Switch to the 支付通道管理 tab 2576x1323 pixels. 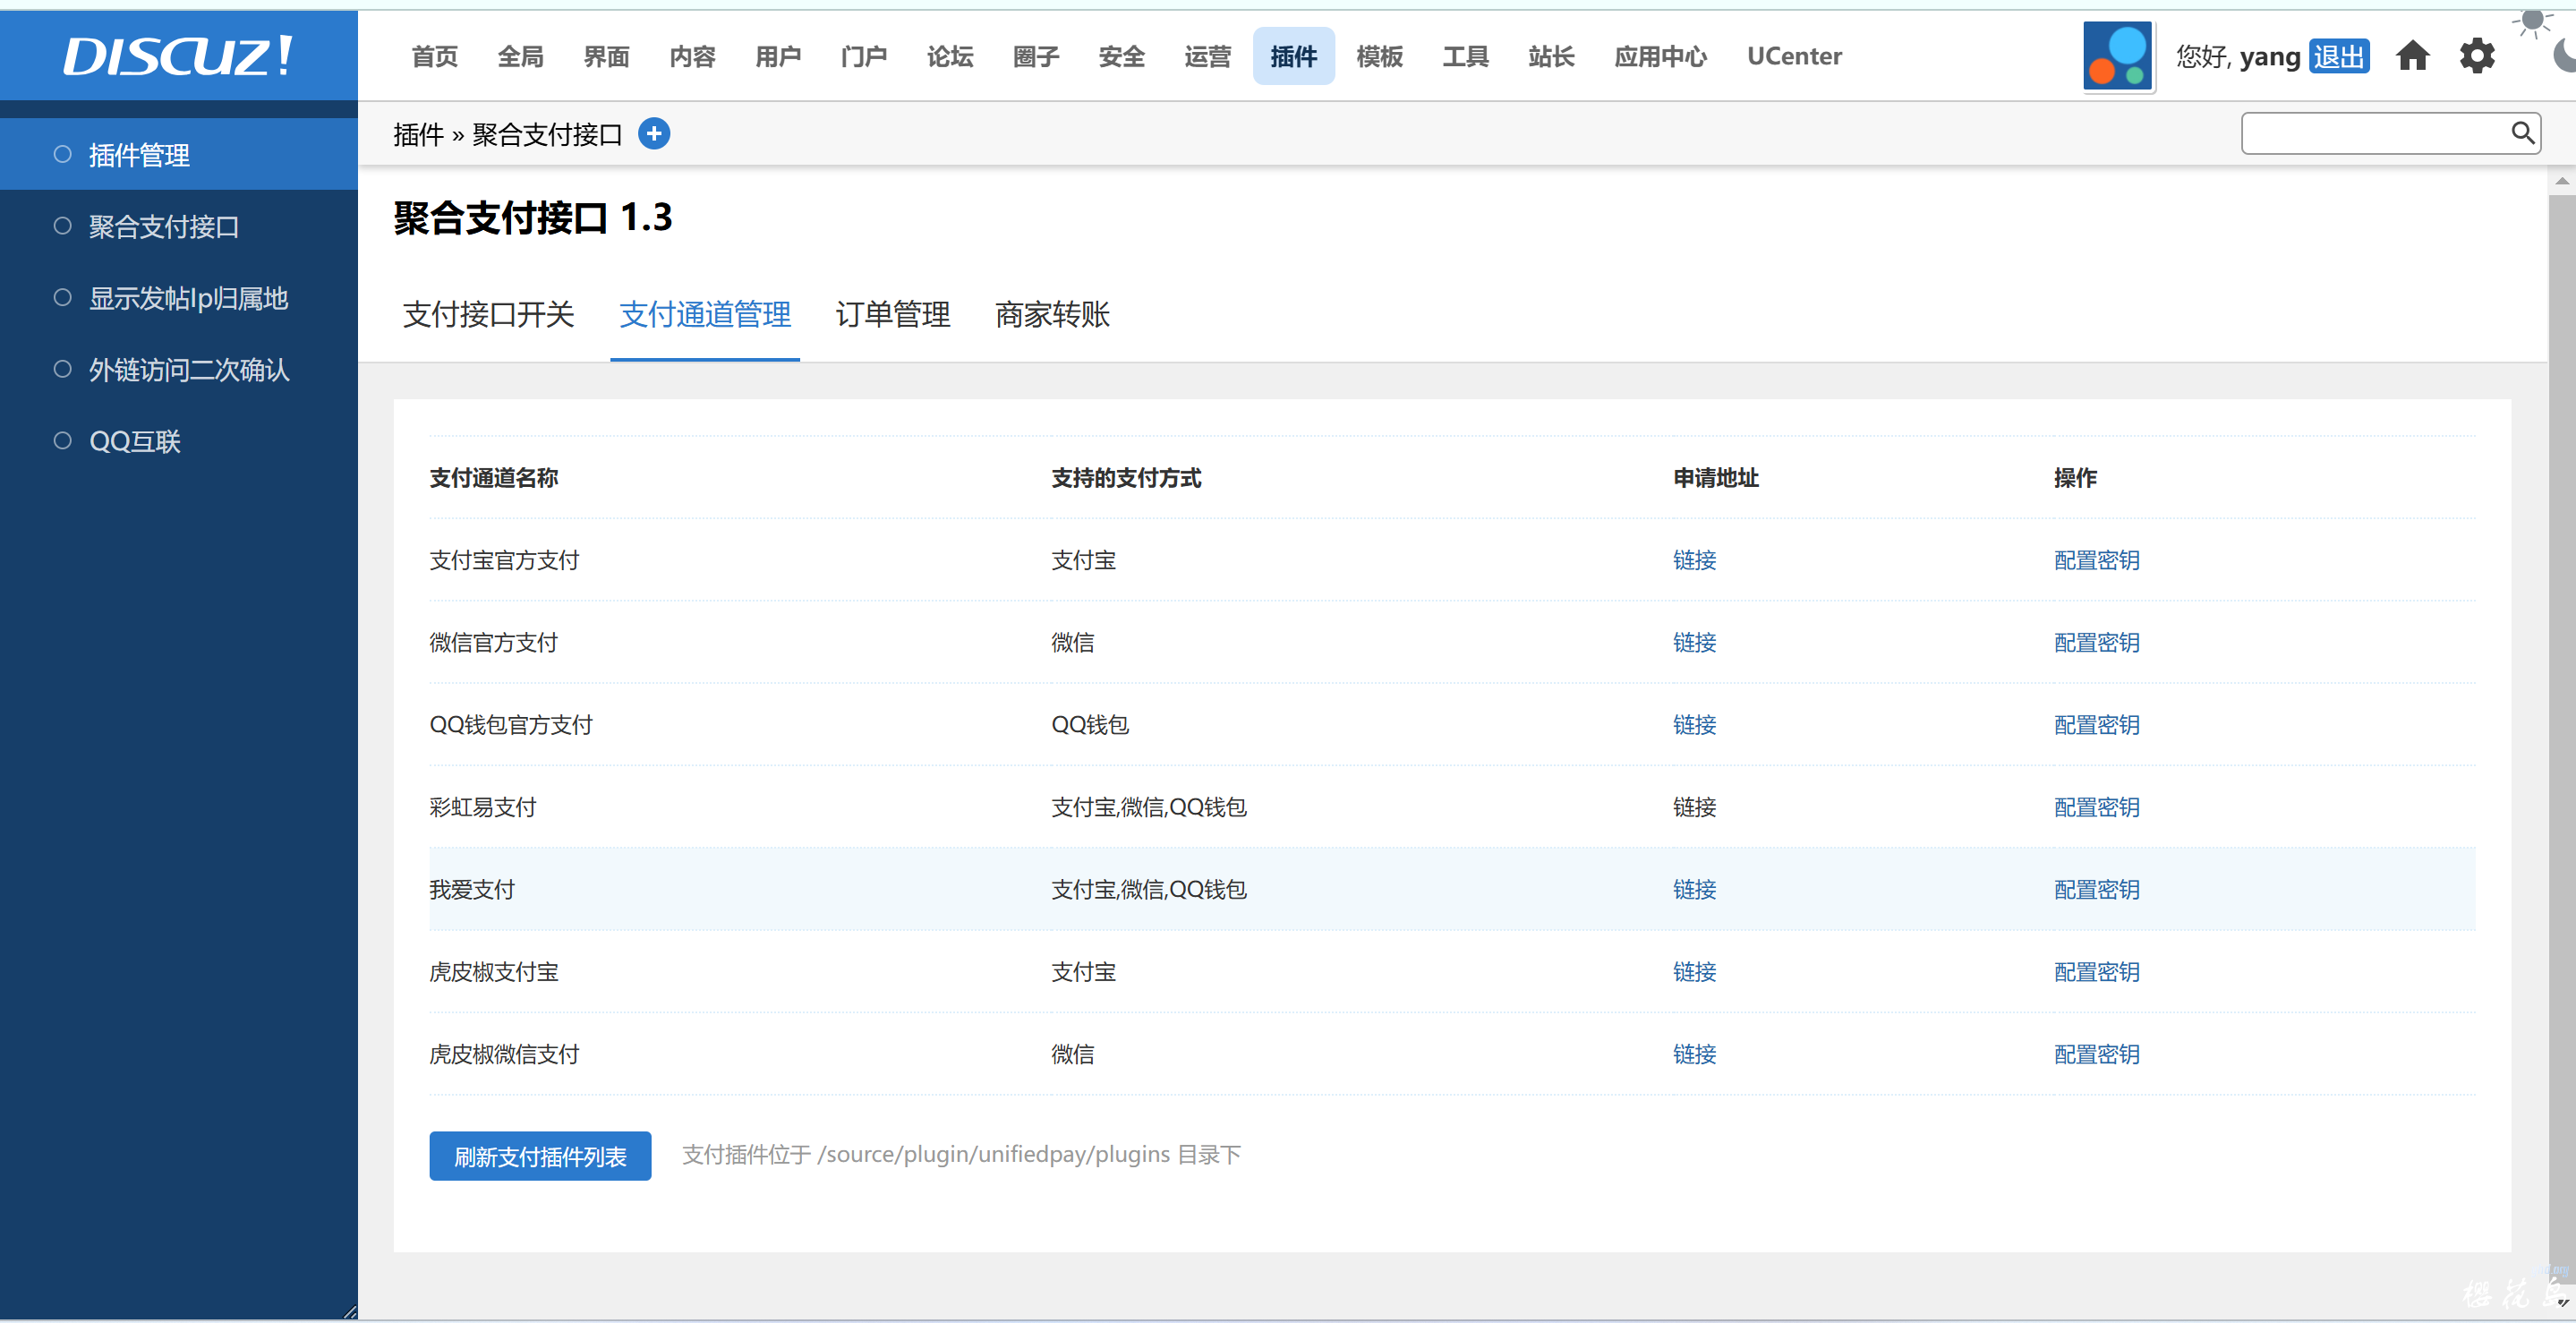tap(705, 315)
